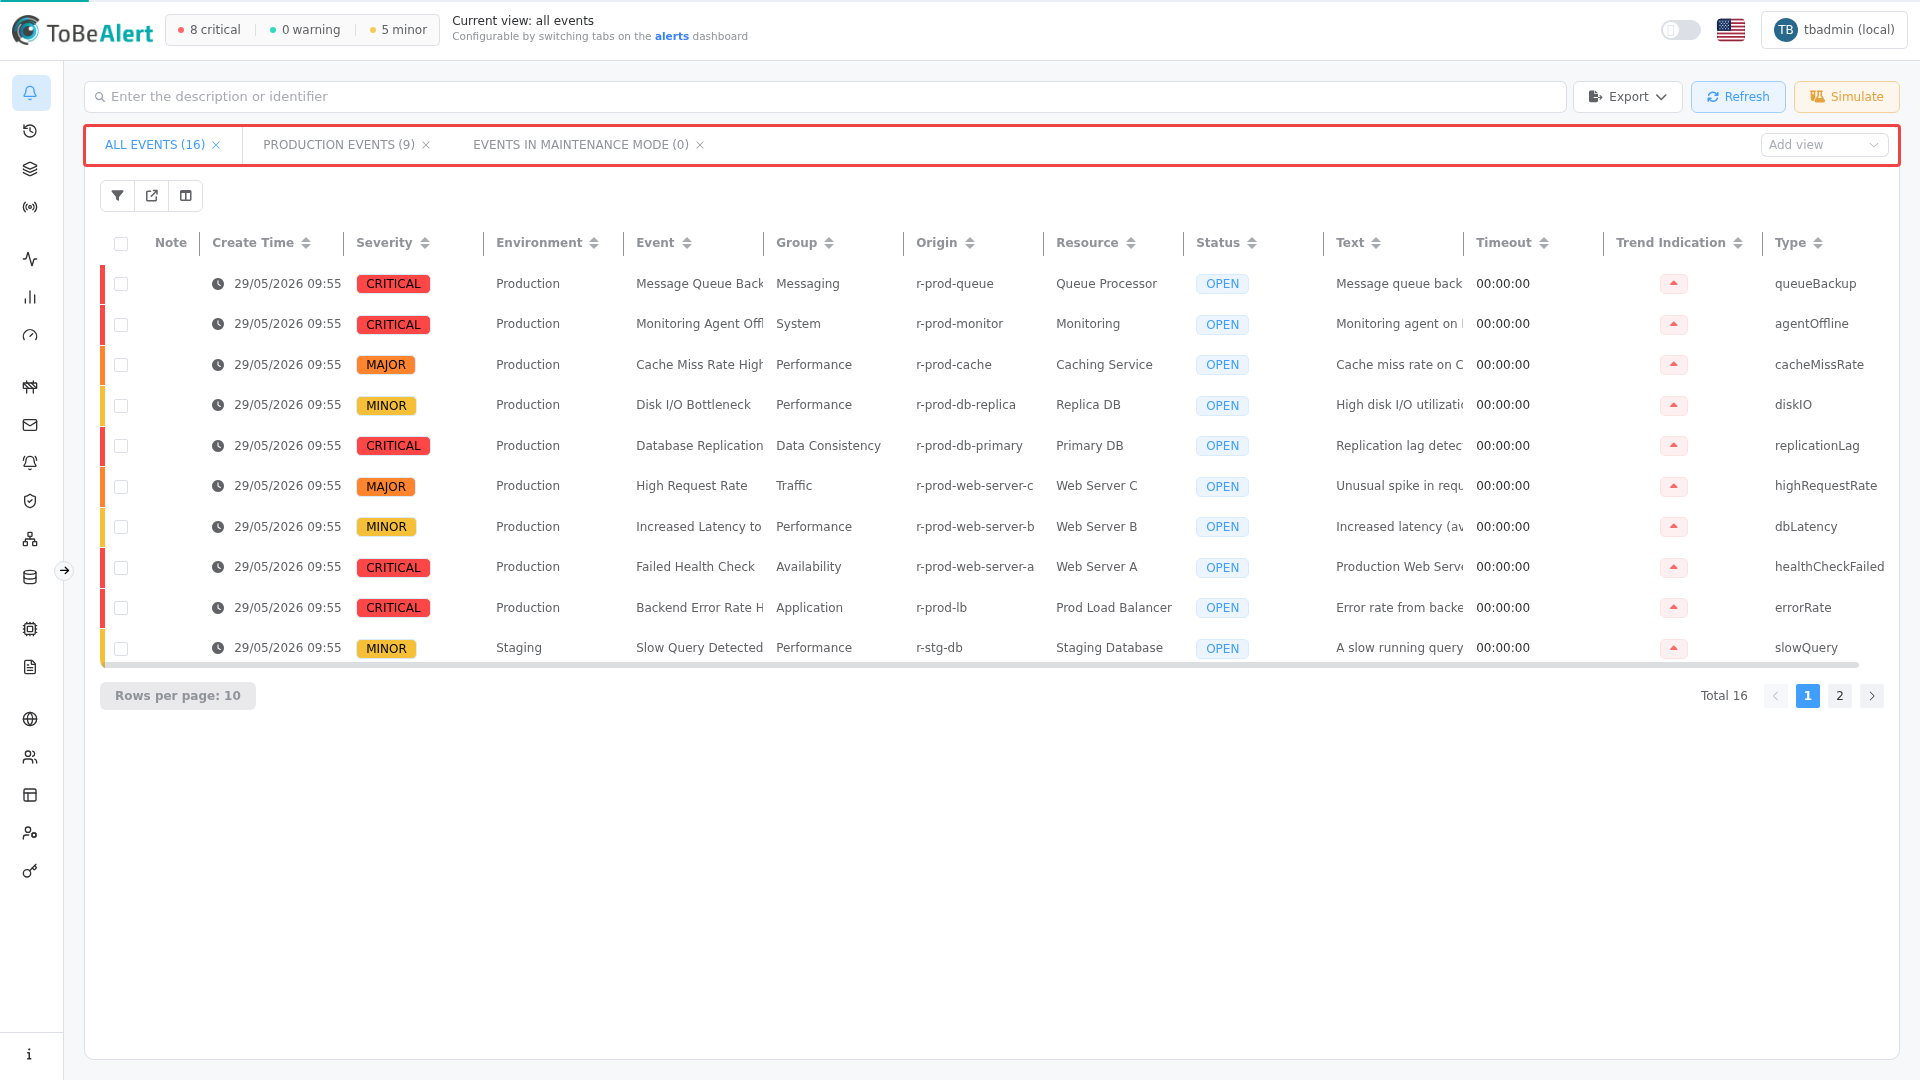Check the Message Queue Backup row checkbox

click(x=121, y=284)
